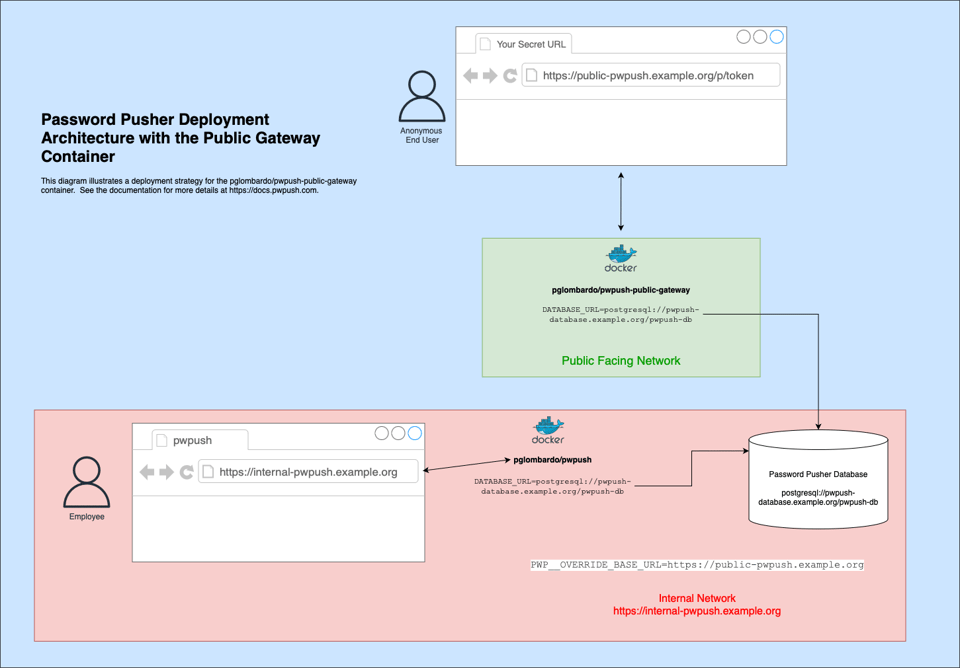960x668 pixels.
Task: Select the PWP__OVERRIDE_BASE_URL text line
Action: click(x=697, y=565)
